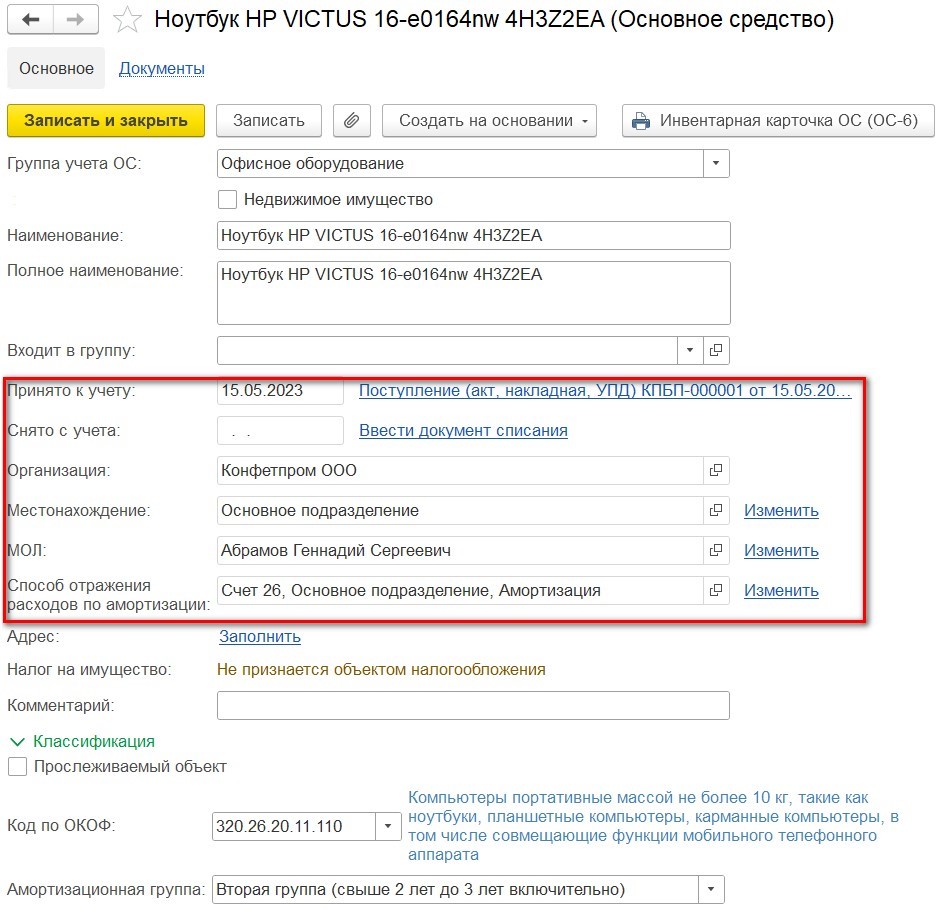Click Изменить next to Местонахождение

[x=781, y=510]
